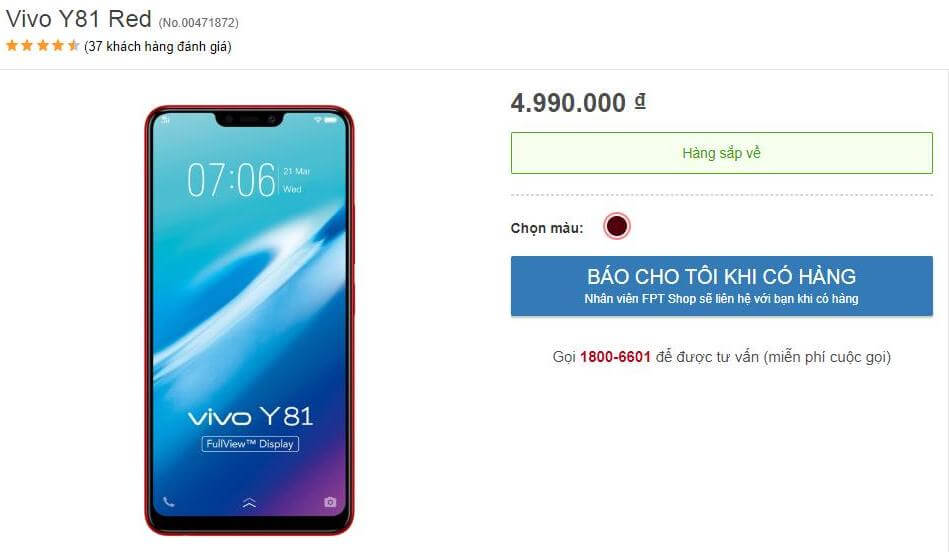The height and width of the screenshot is (552, 949).
Task: Click the product number No.00471872
Action: point(199,23)
